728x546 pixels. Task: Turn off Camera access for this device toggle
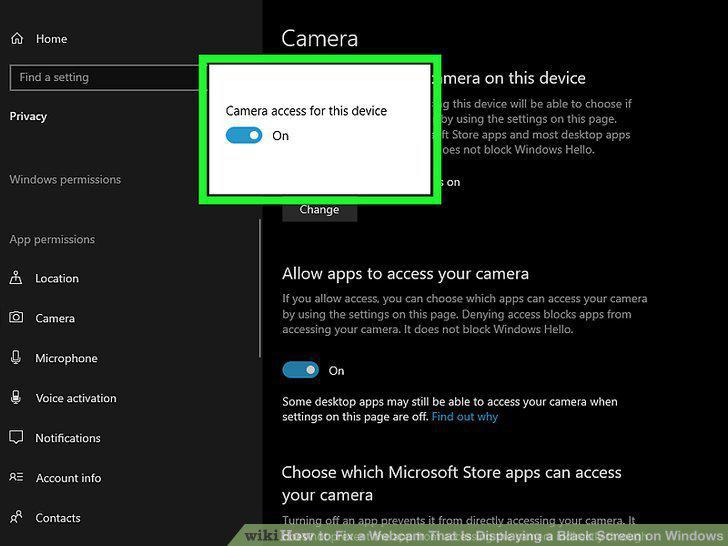[x=244, y=136]
